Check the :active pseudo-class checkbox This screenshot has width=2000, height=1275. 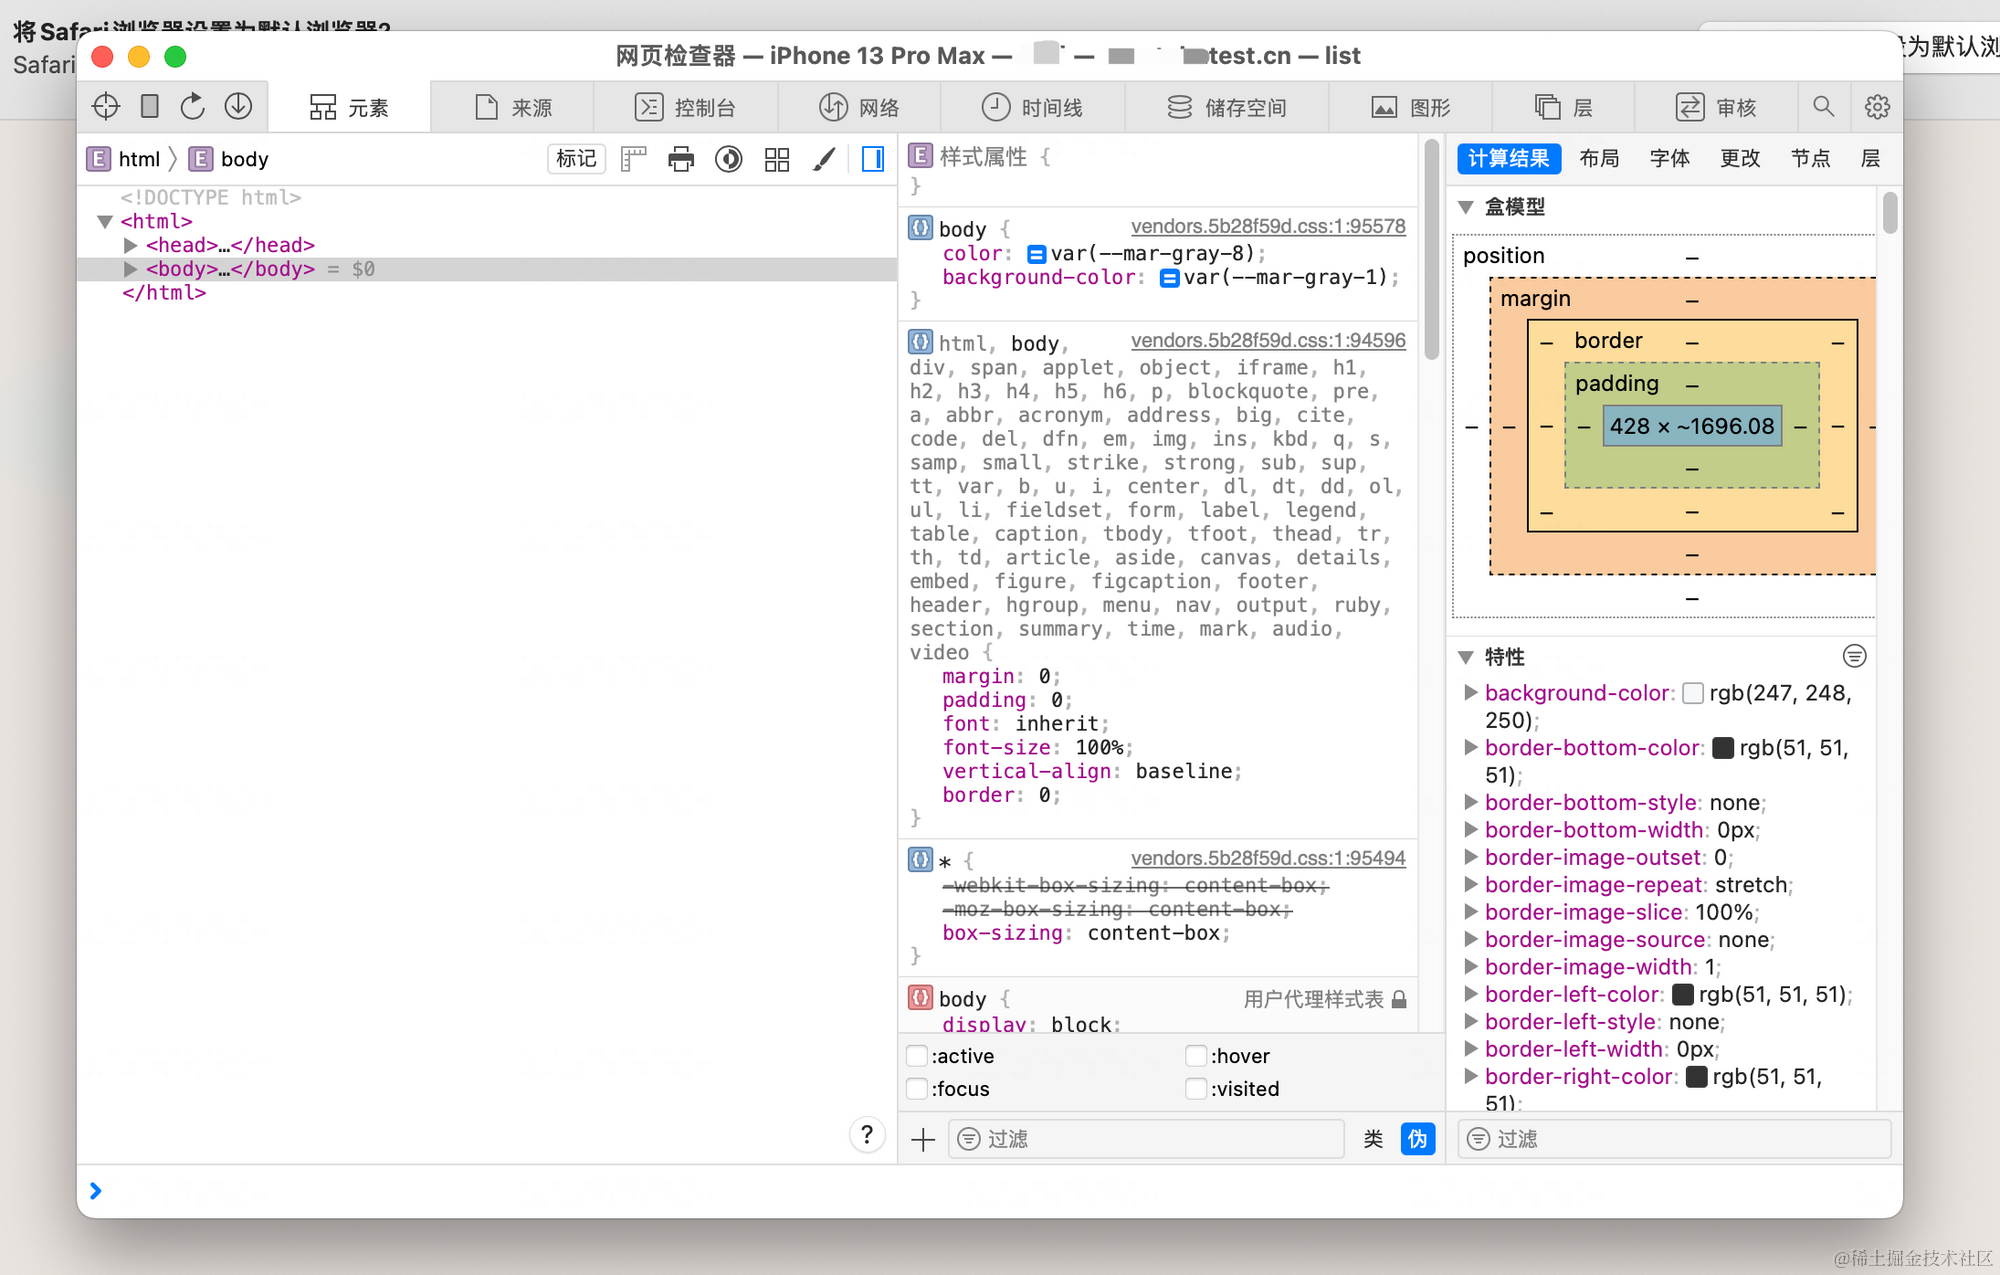pyautogui.click(x=916, y=1055)
